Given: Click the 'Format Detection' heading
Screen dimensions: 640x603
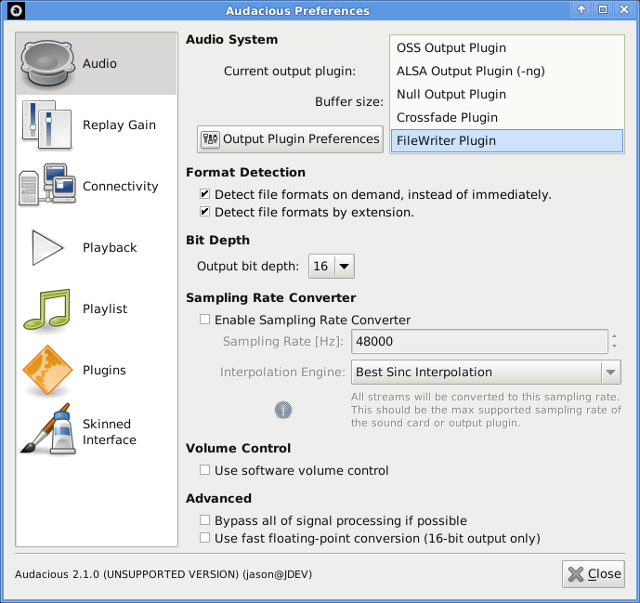Looking at the screenshot, I should [246, 172].
